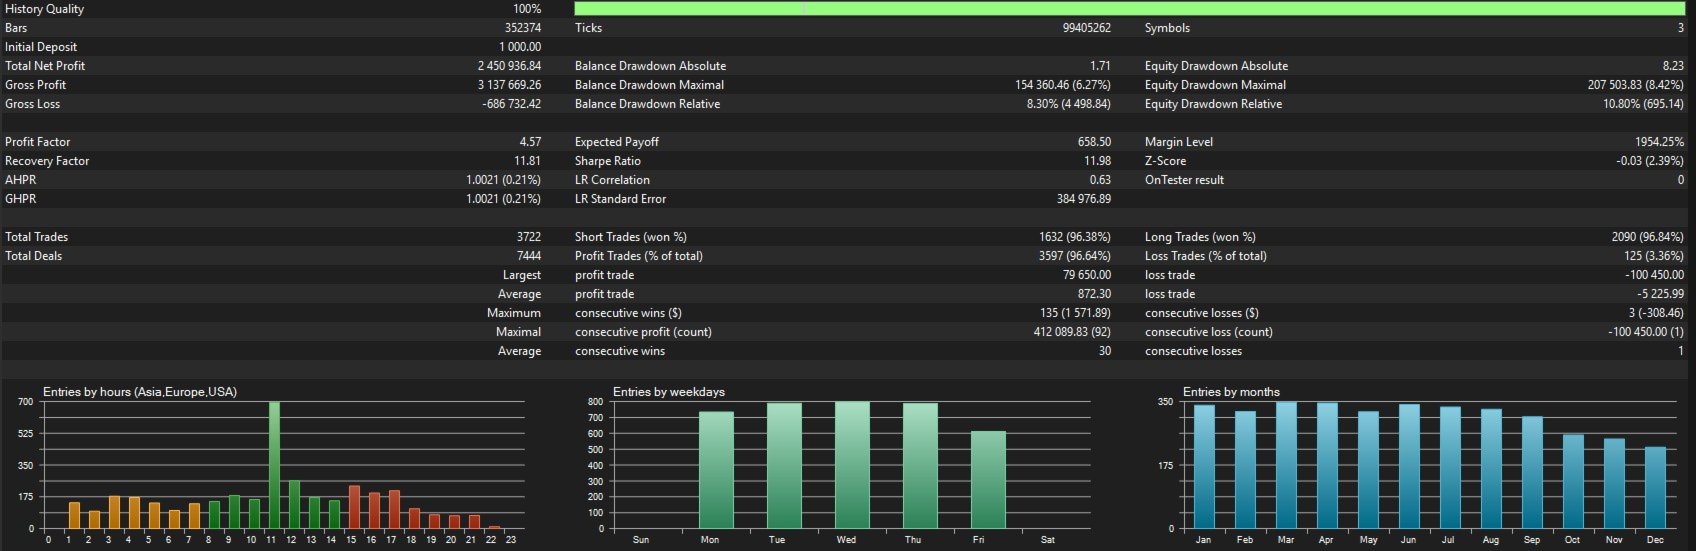Click the Friday bar in weekdays chart
The width and height of the screenshot is (1696, 551).
tap(988, 480)
